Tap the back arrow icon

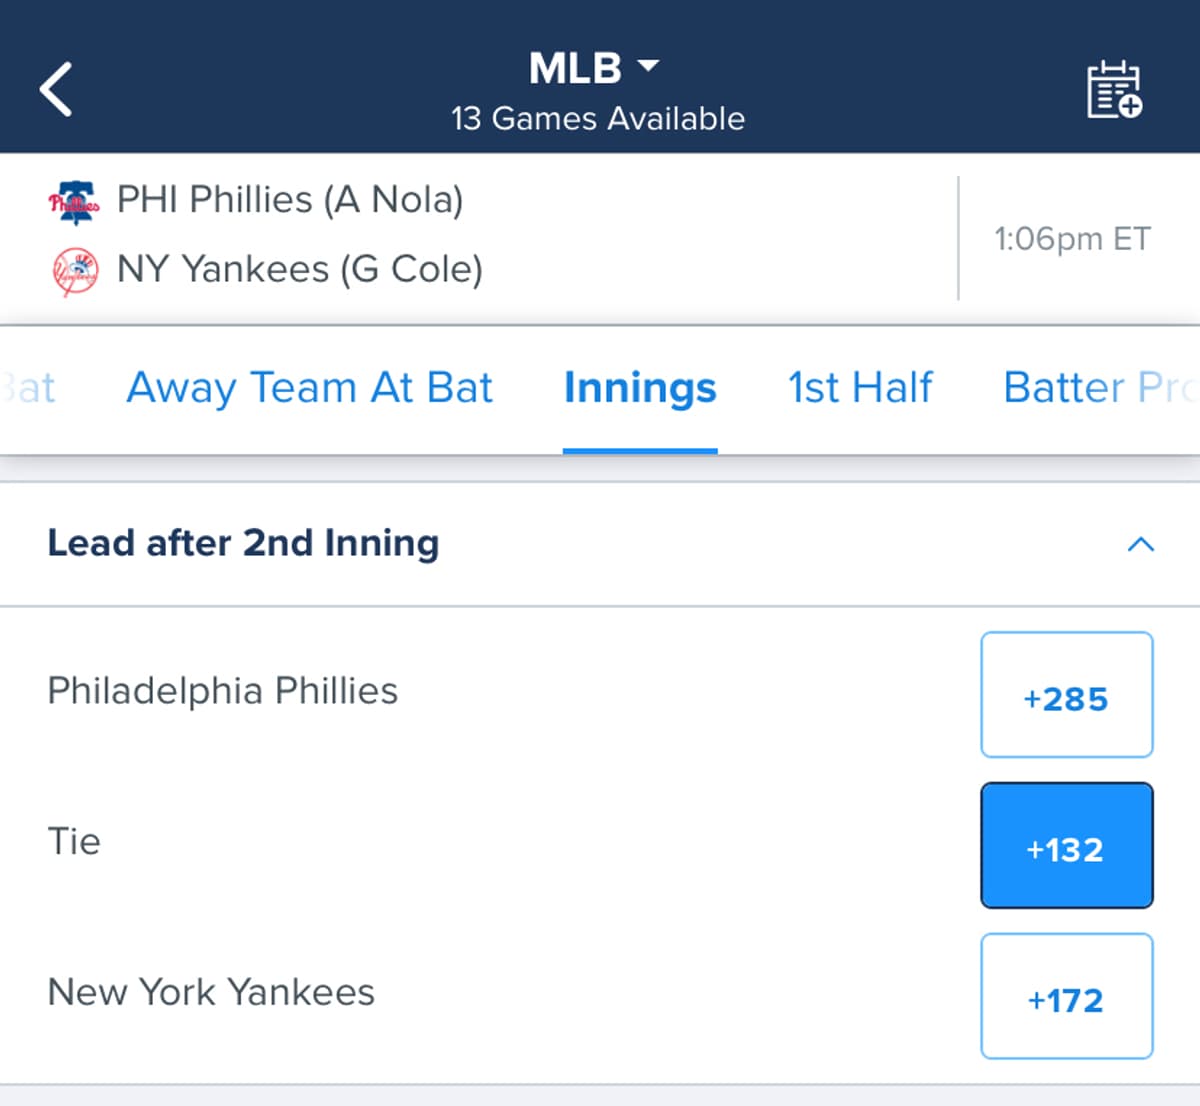click(x=56, y=89)
